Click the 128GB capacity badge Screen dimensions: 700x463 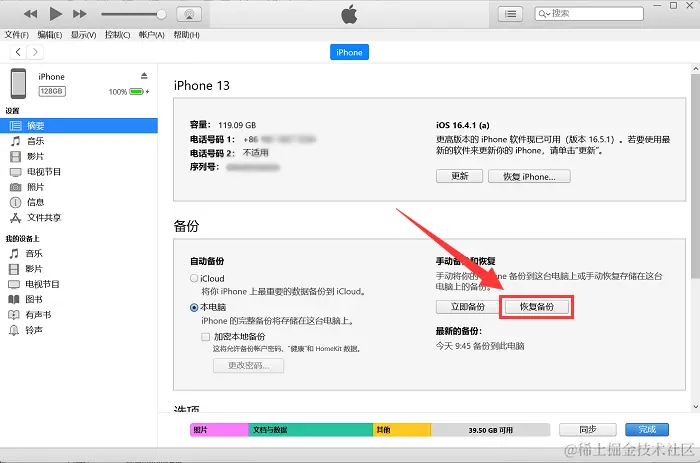click(52, 91)
